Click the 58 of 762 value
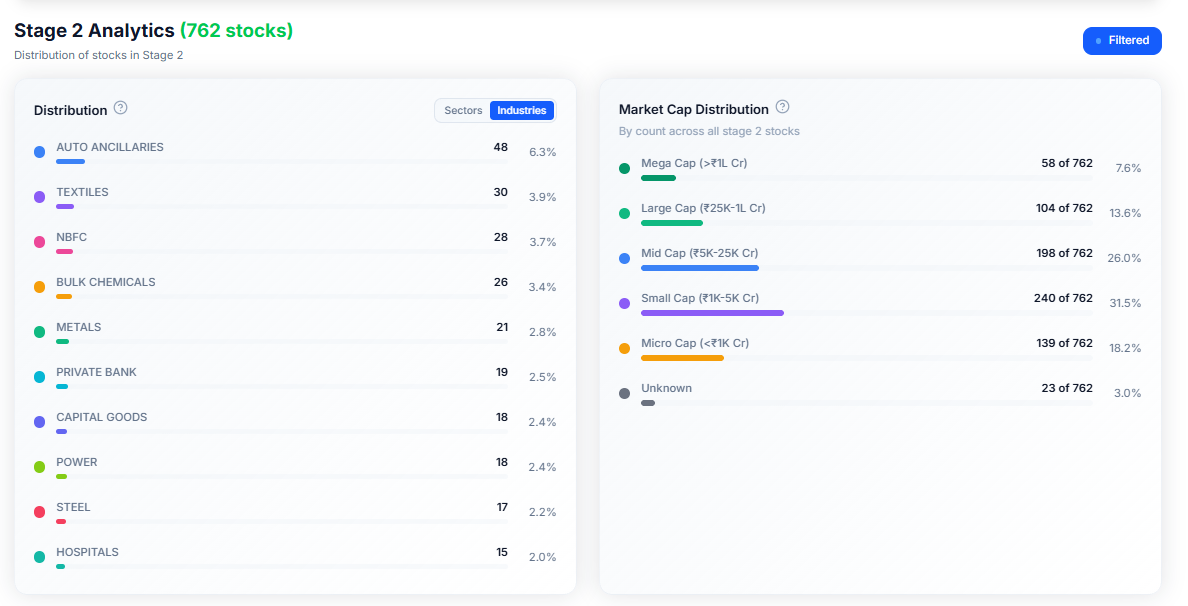This screenshot has height=606, width=1188. [1067, 163]
